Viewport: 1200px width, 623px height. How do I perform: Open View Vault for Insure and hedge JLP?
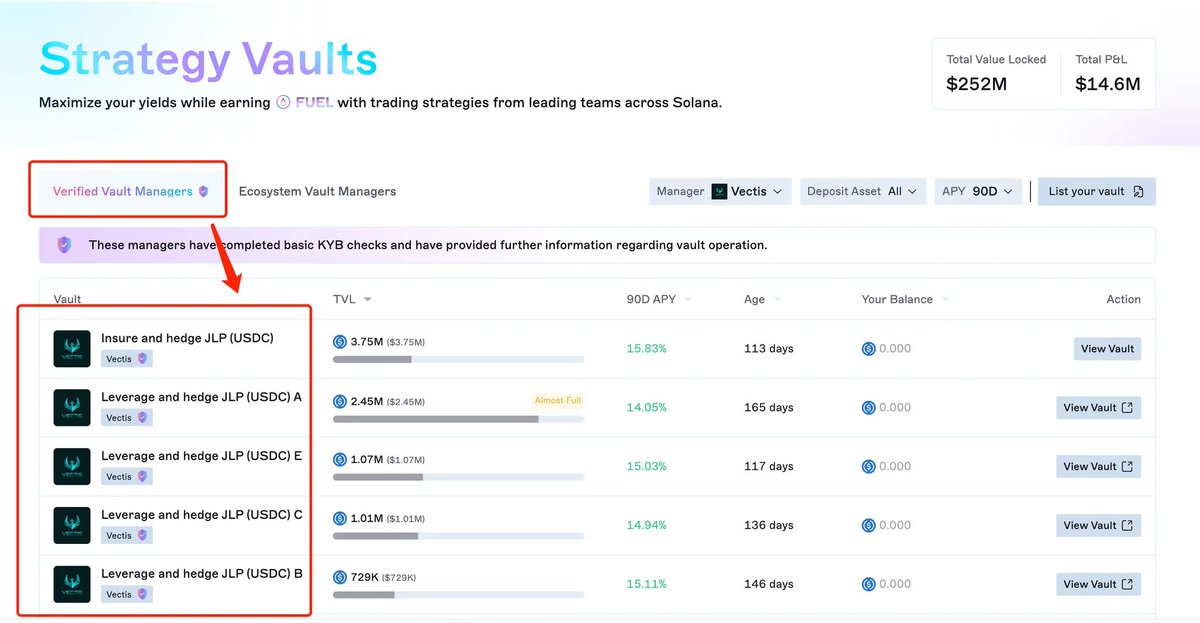pos(1107,348)
